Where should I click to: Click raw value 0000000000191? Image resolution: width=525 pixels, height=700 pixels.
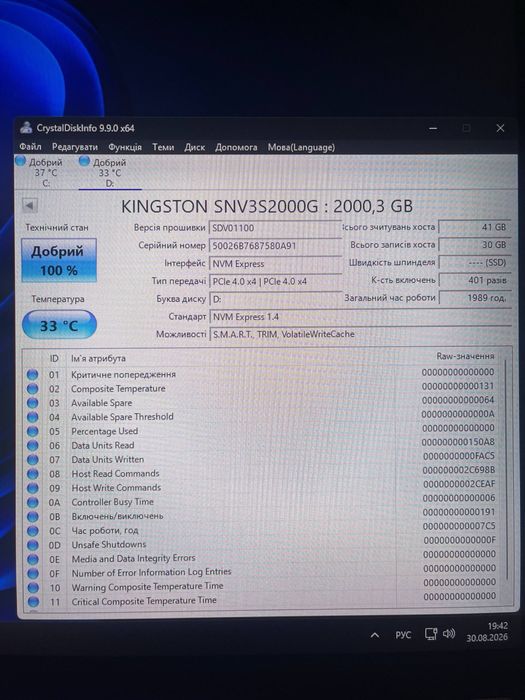459,512
